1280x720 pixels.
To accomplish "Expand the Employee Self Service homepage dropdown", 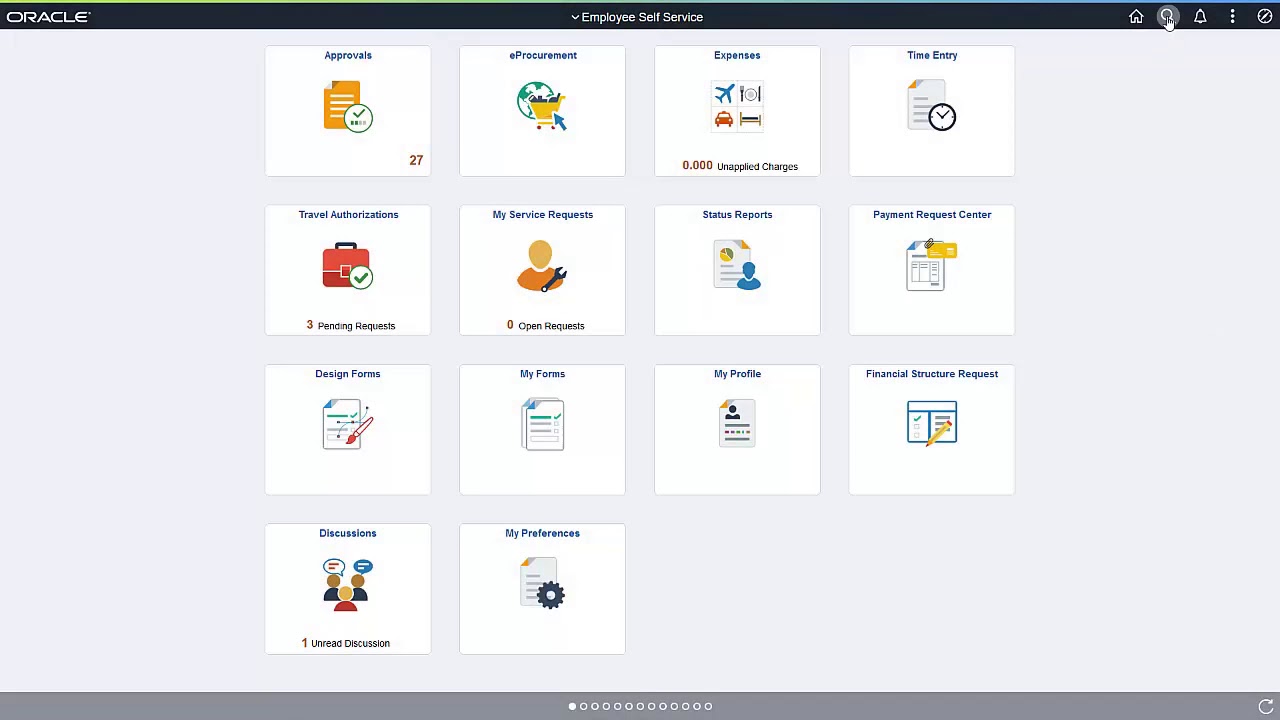I will 637,17.
